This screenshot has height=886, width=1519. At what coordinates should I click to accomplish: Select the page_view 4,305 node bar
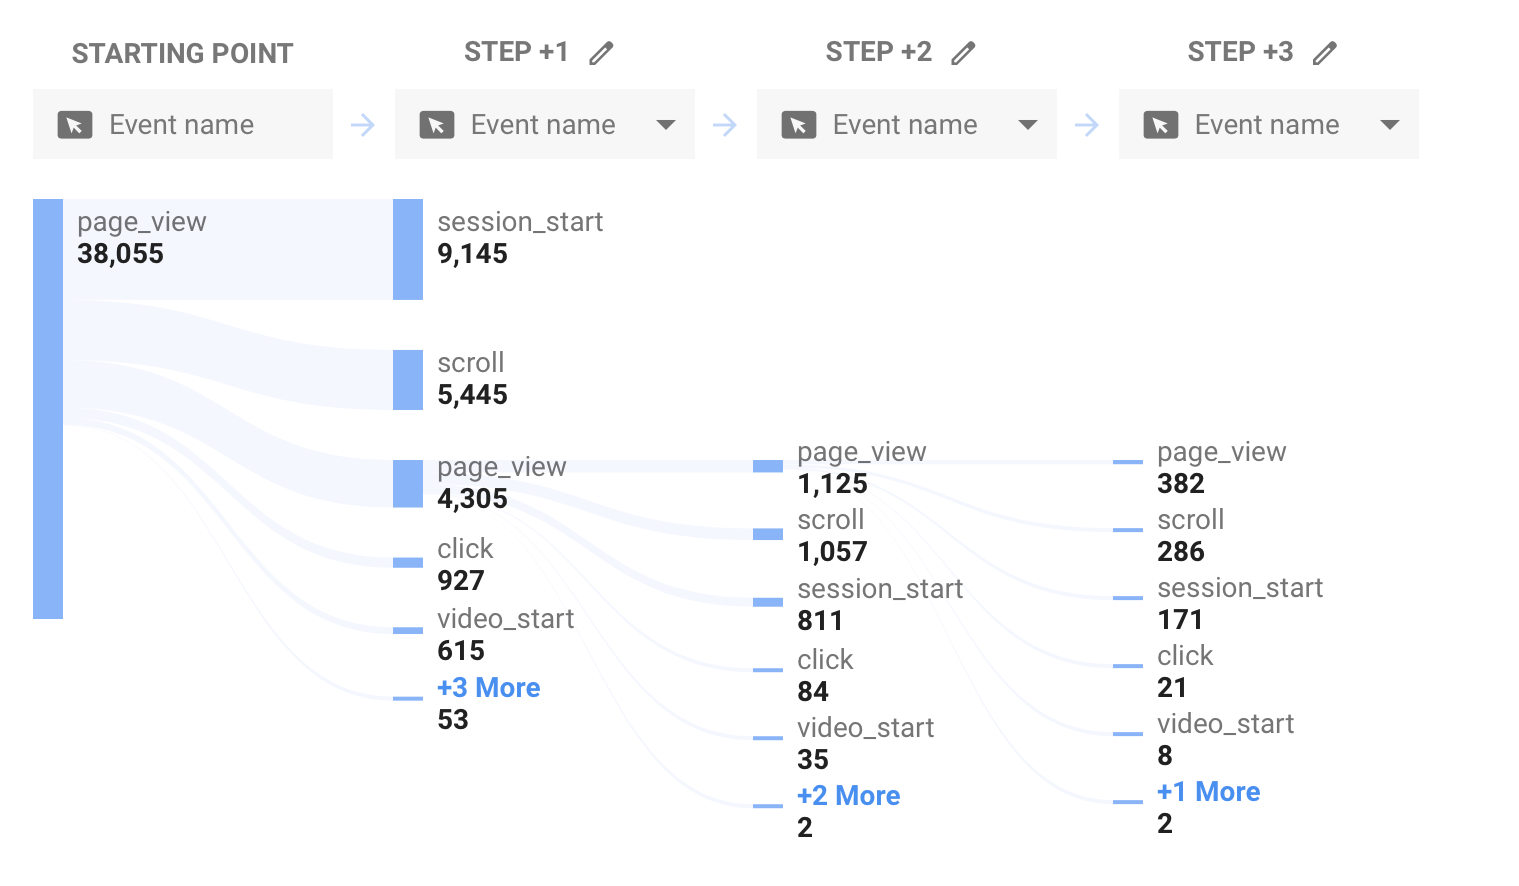[408, 484]
